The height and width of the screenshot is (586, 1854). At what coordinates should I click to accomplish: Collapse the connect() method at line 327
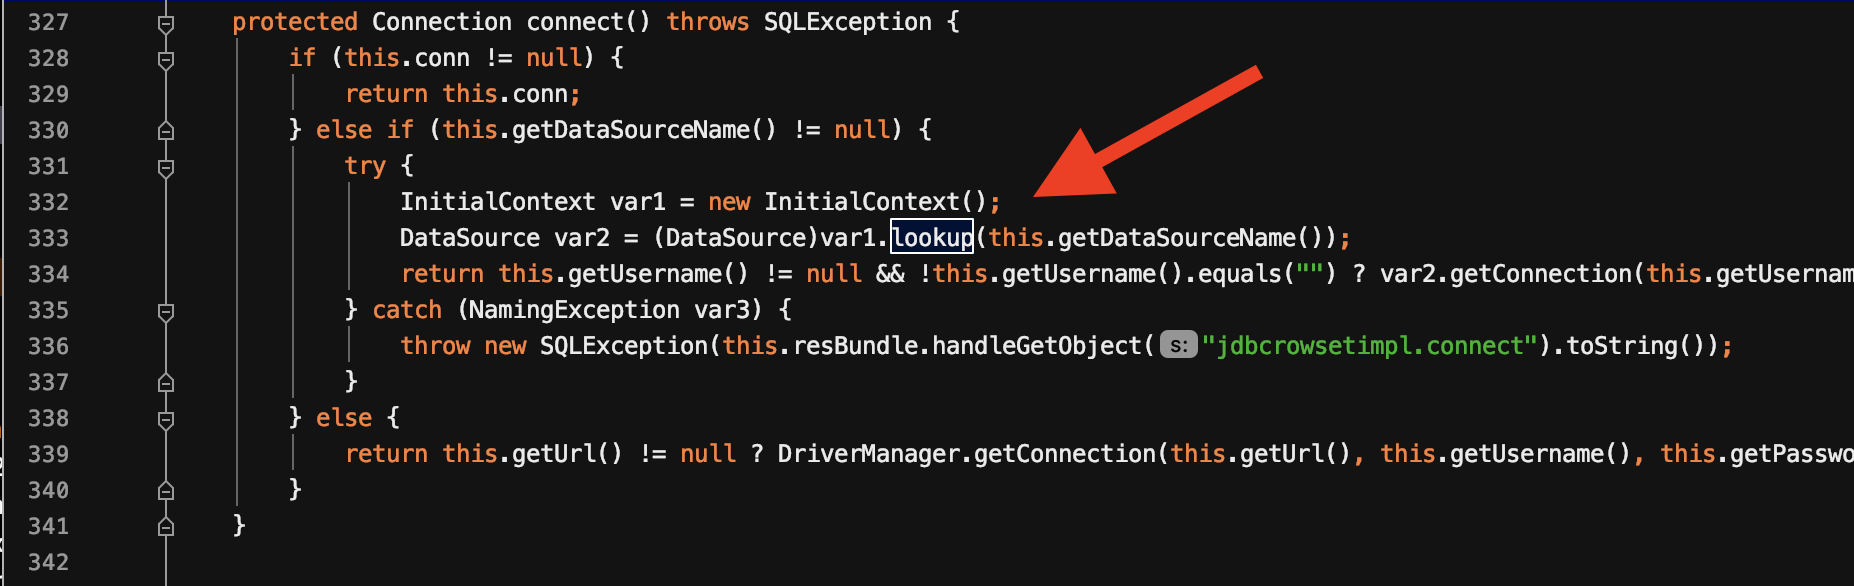click(x=166, y=23)
